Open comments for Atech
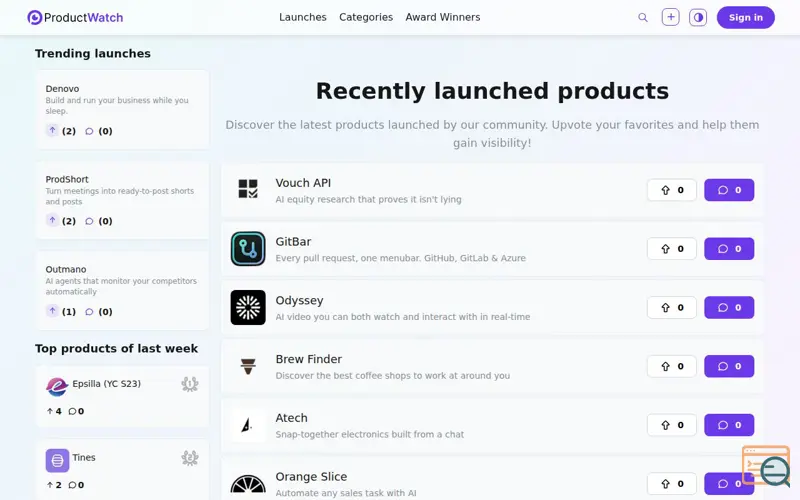The height and width of the screenshot is (500, 800). click(729, 424)
